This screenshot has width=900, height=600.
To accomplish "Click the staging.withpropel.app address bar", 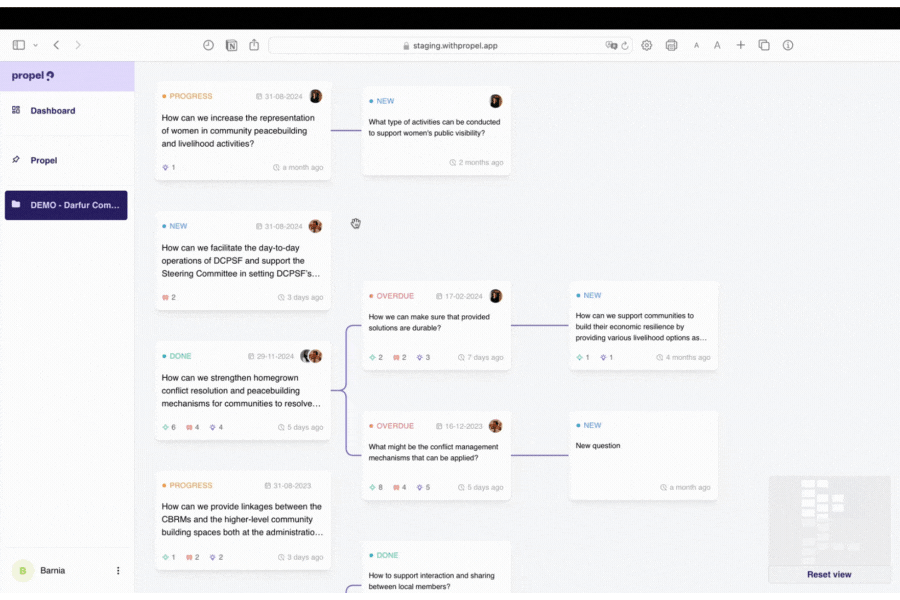I will point(450,44).
